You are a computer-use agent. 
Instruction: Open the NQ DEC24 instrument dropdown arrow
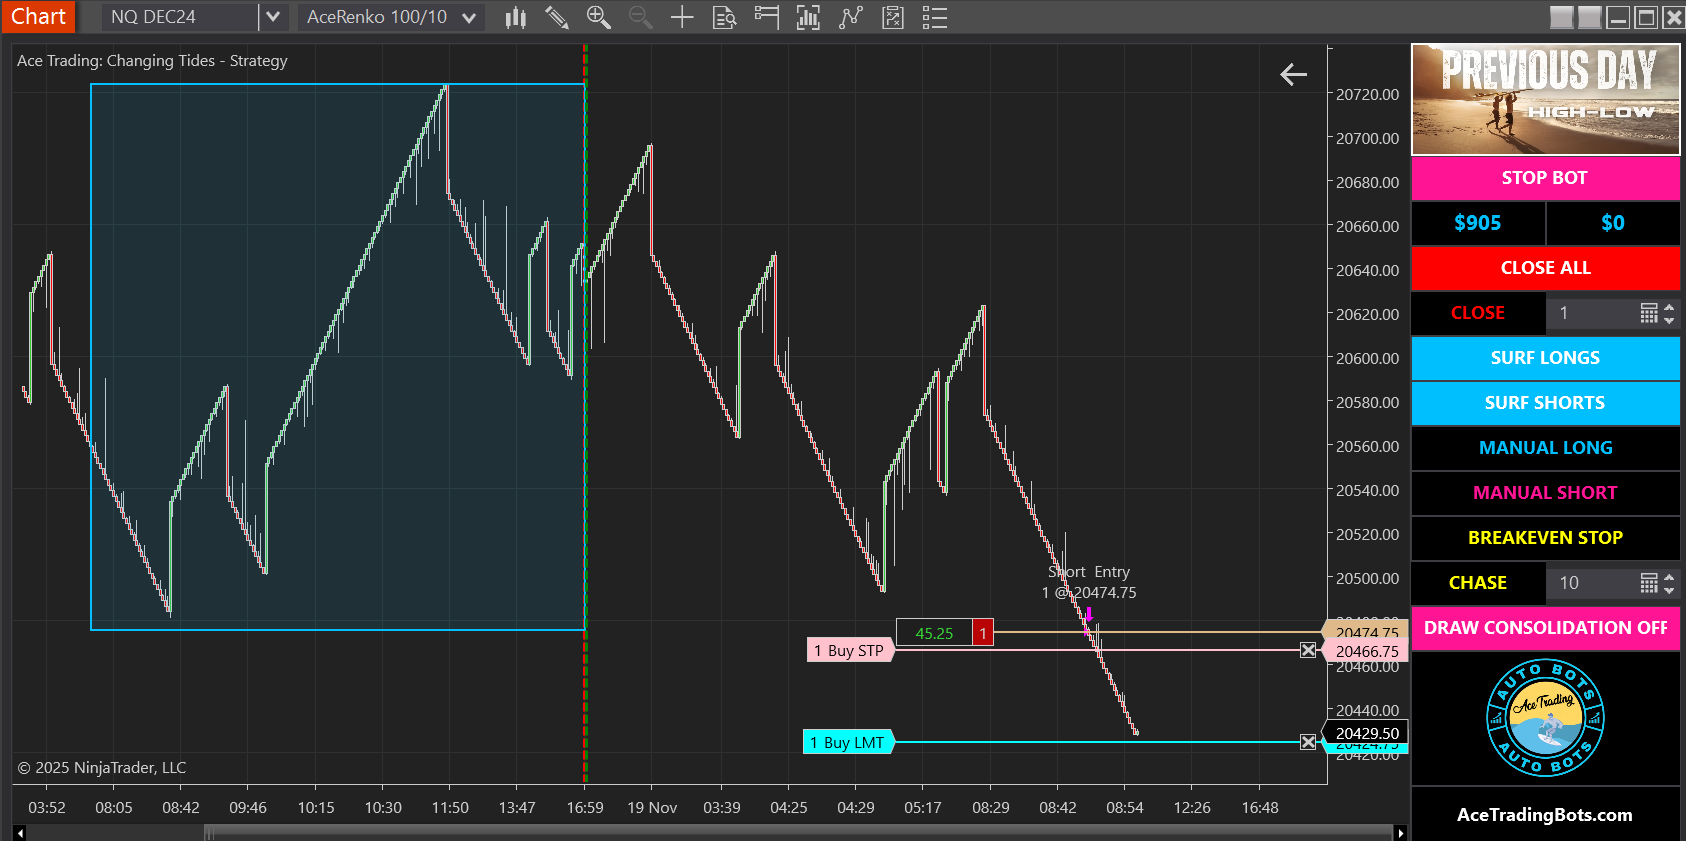[x=273, y=17]
